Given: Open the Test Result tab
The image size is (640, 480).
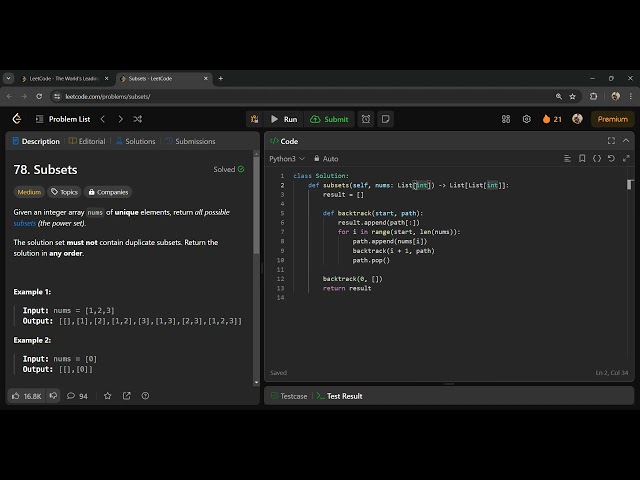Looking at the screenshot, I should click(x=340, y=396).
